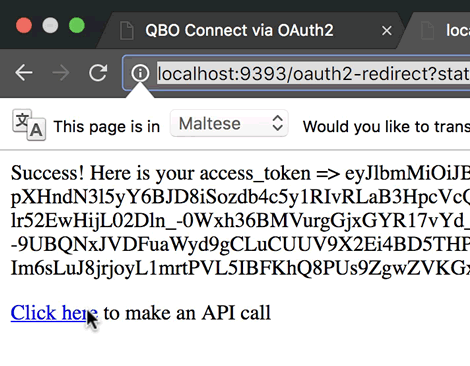
Task: Reload the current page
Action: click(98, 72)
